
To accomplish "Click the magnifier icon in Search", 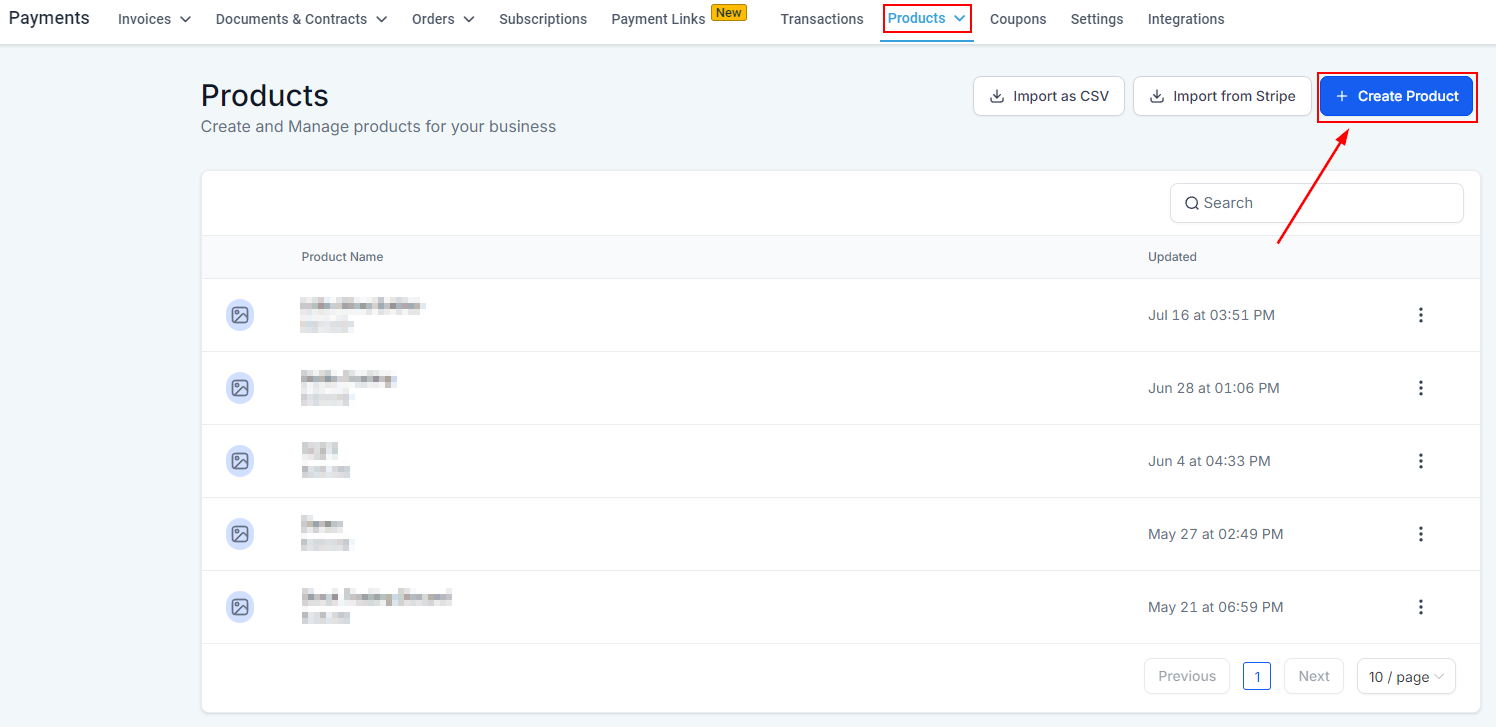I will pyautogui.click(x=1192, y=203).
